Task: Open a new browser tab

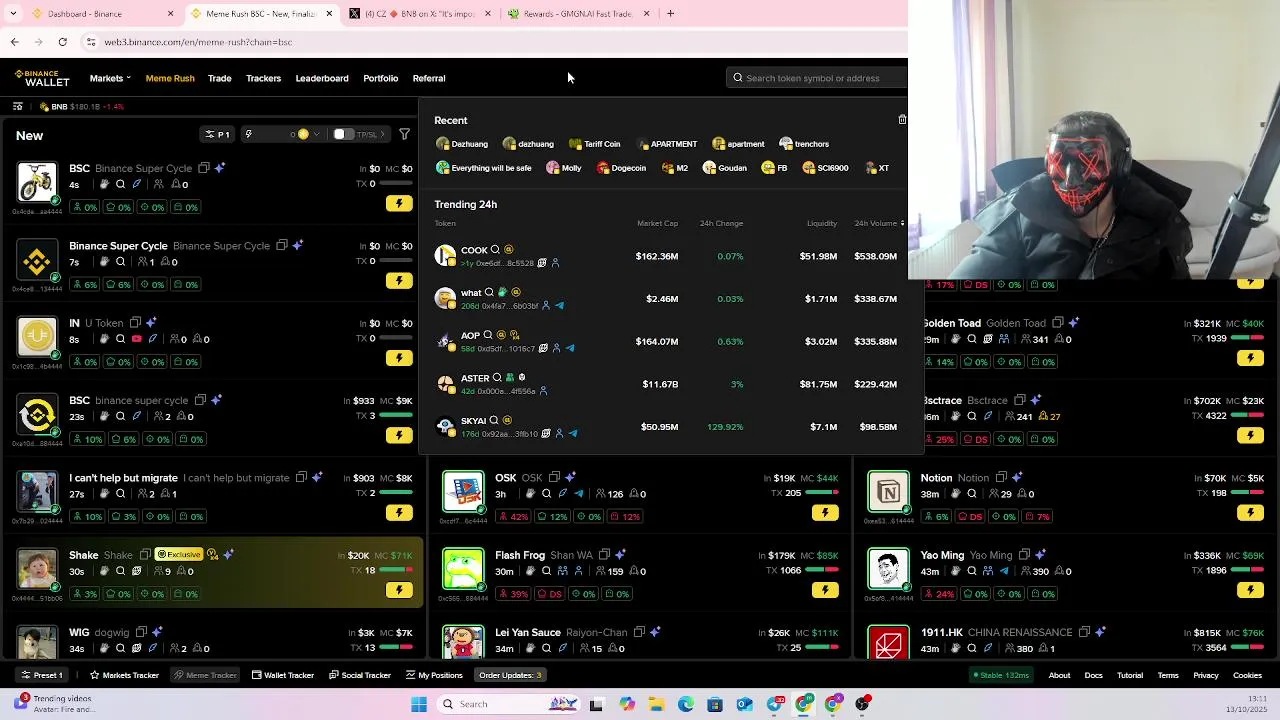Action: coord(670,14)
